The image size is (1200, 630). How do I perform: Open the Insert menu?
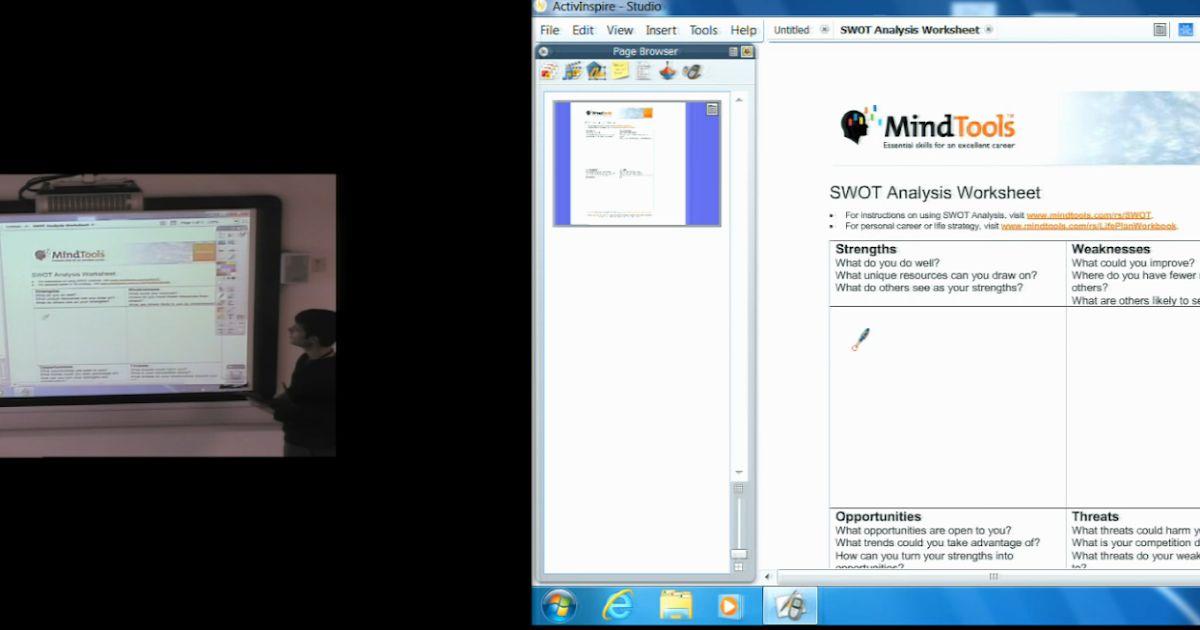[661, 30]
